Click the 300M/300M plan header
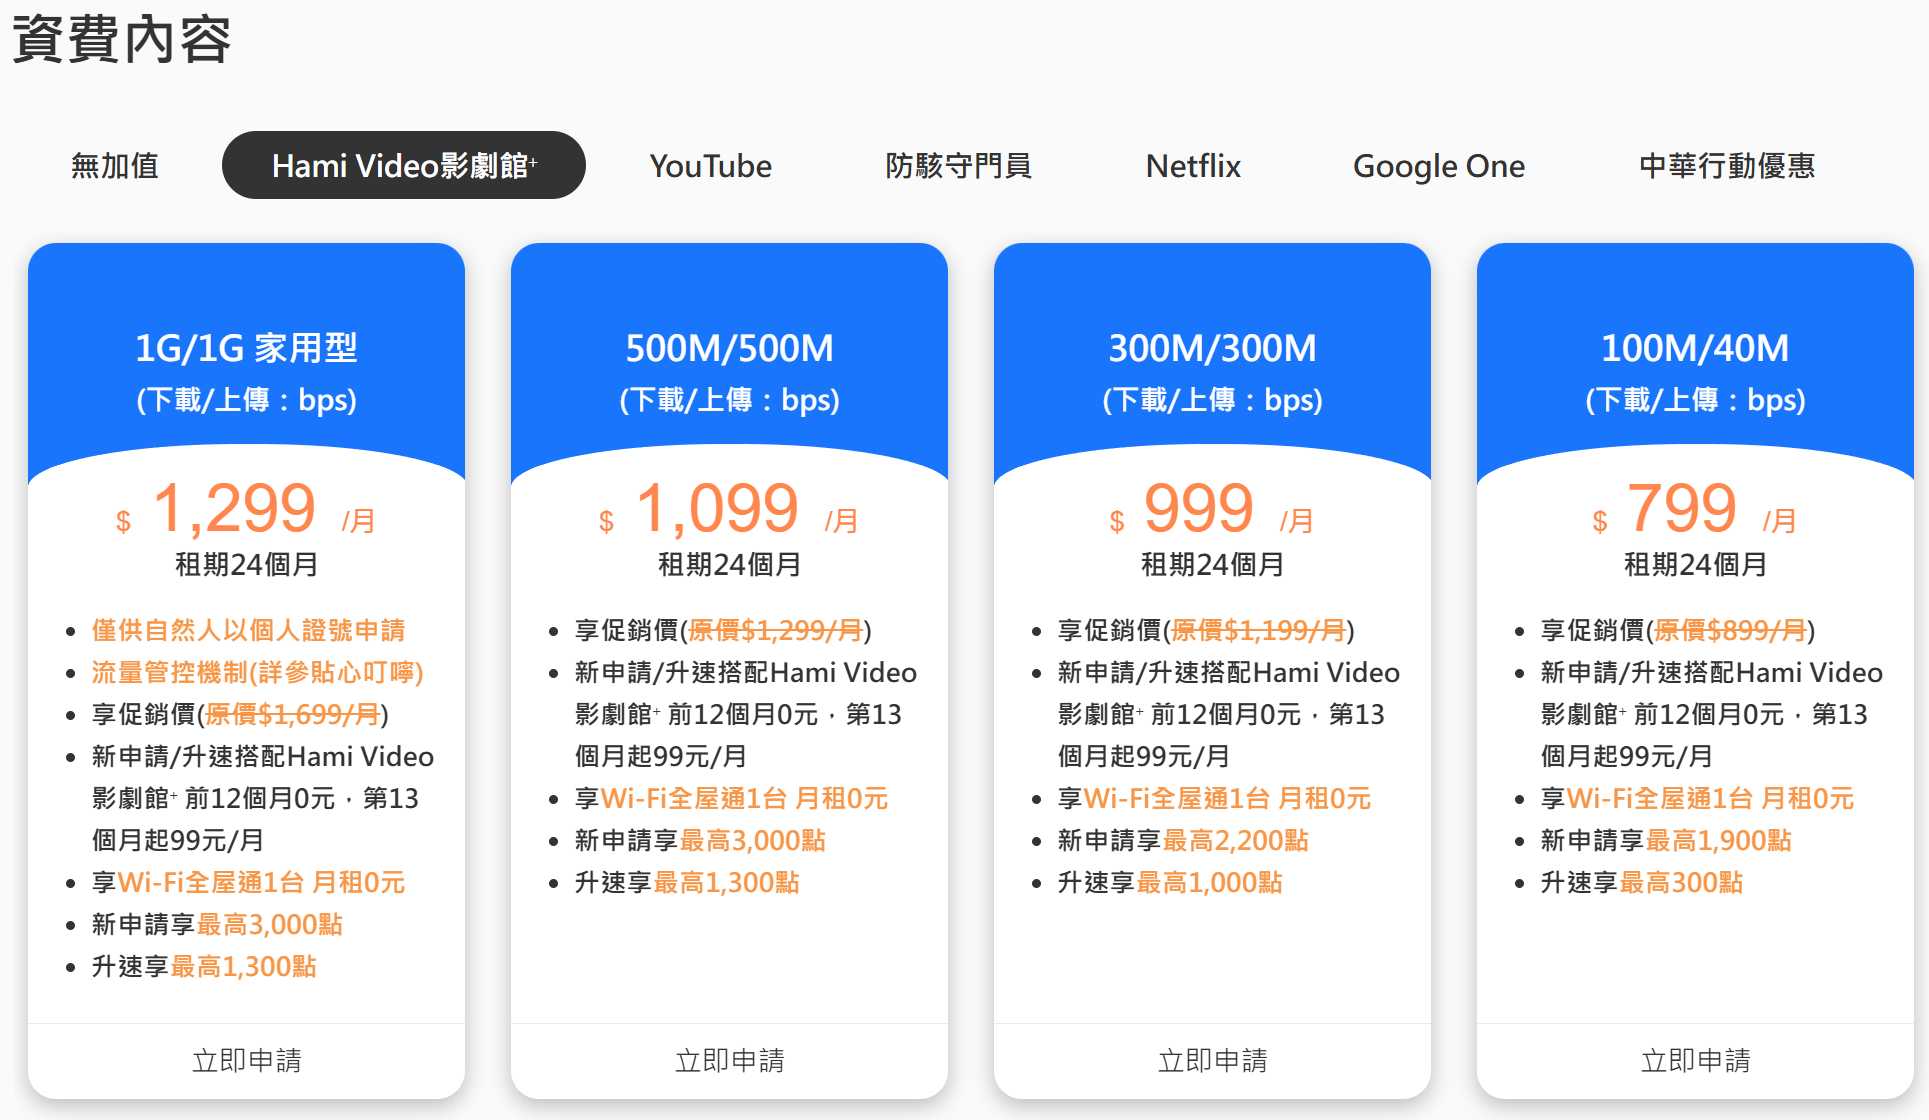This screenshot has height=1120, width=1929. pos(1212,349)
